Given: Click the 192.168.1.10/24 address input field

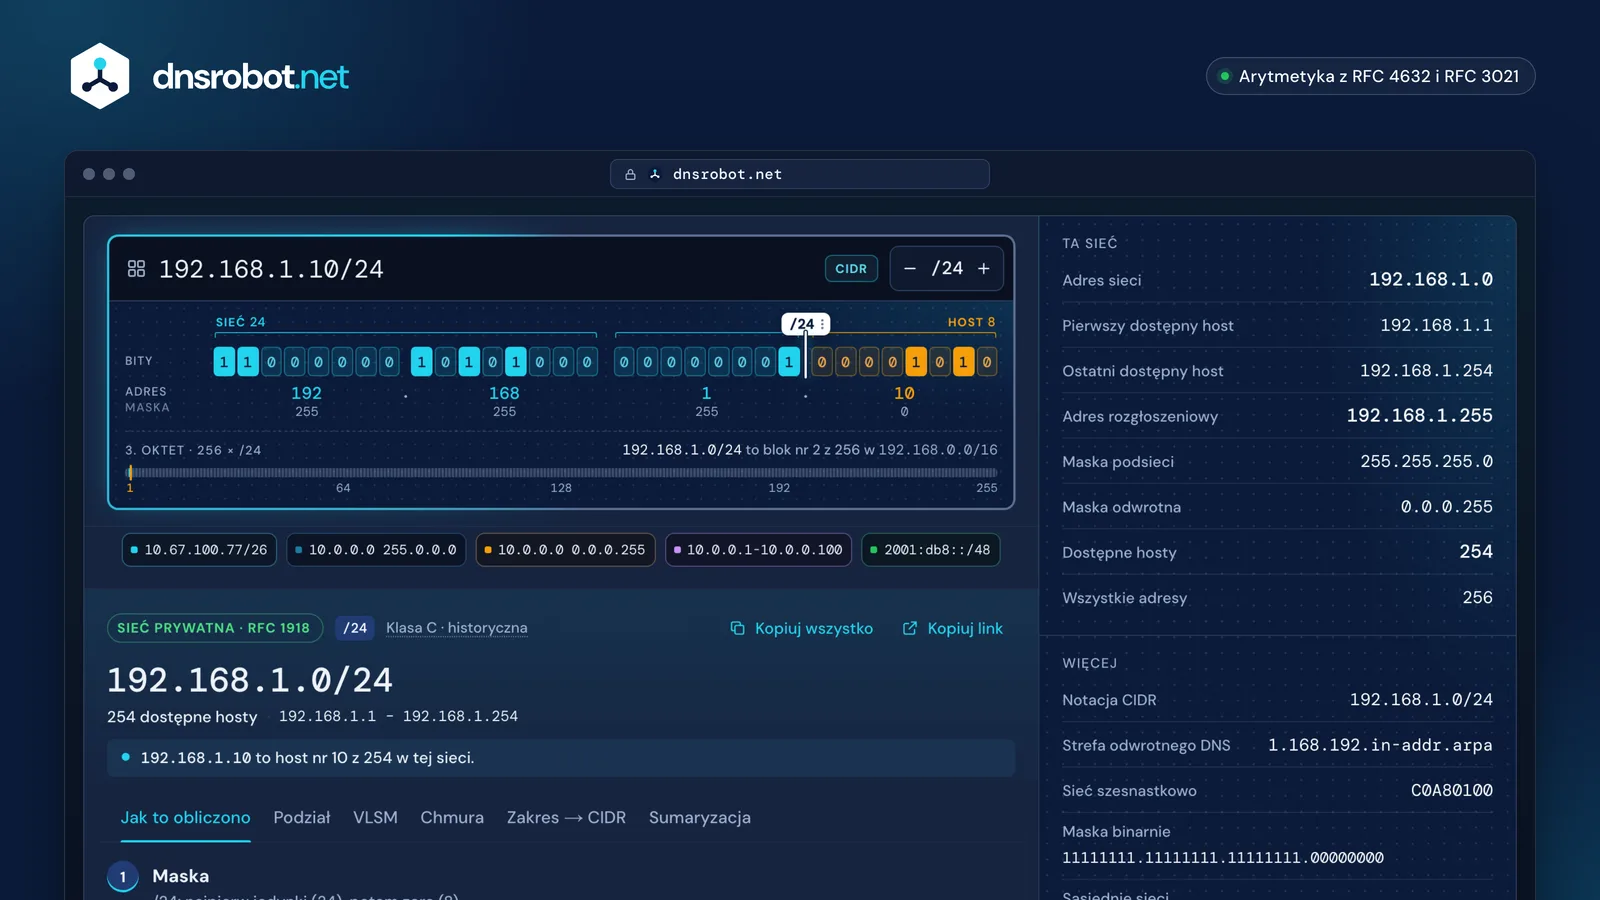Looking at the screenshot, I should point(480,269).
